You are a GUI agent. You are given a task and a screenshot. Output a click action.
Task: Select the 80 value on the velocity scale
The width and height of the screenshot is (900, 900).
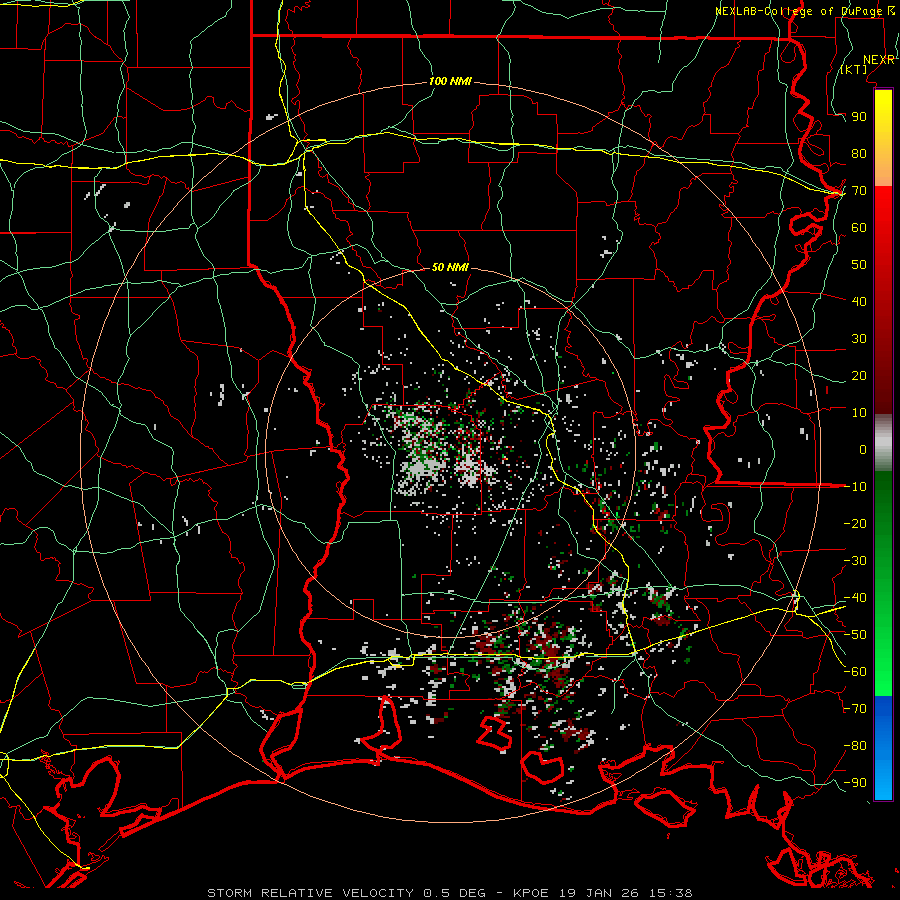[x=859, y=154]
